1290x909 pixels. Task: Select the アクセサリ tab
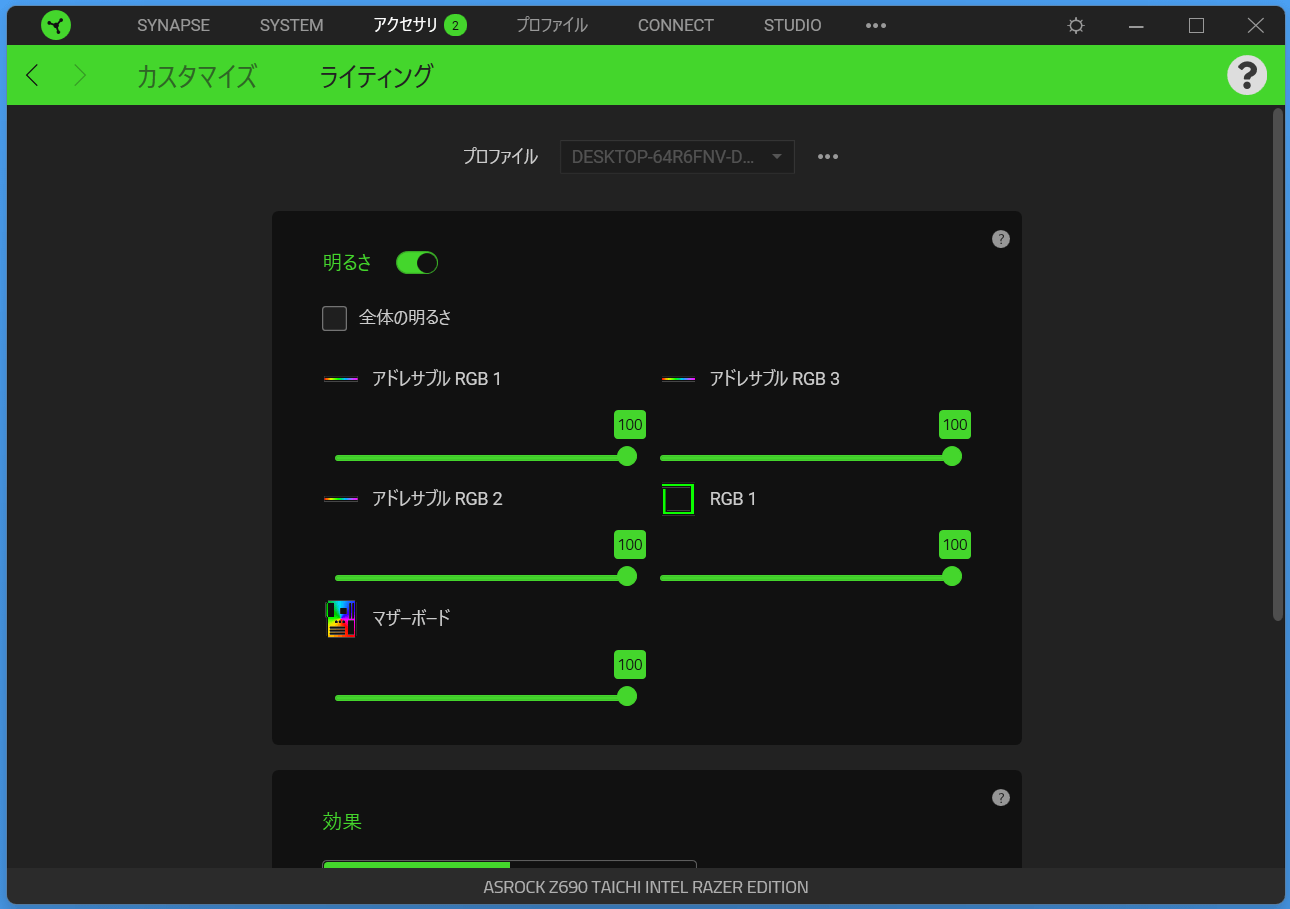[405, 26]
